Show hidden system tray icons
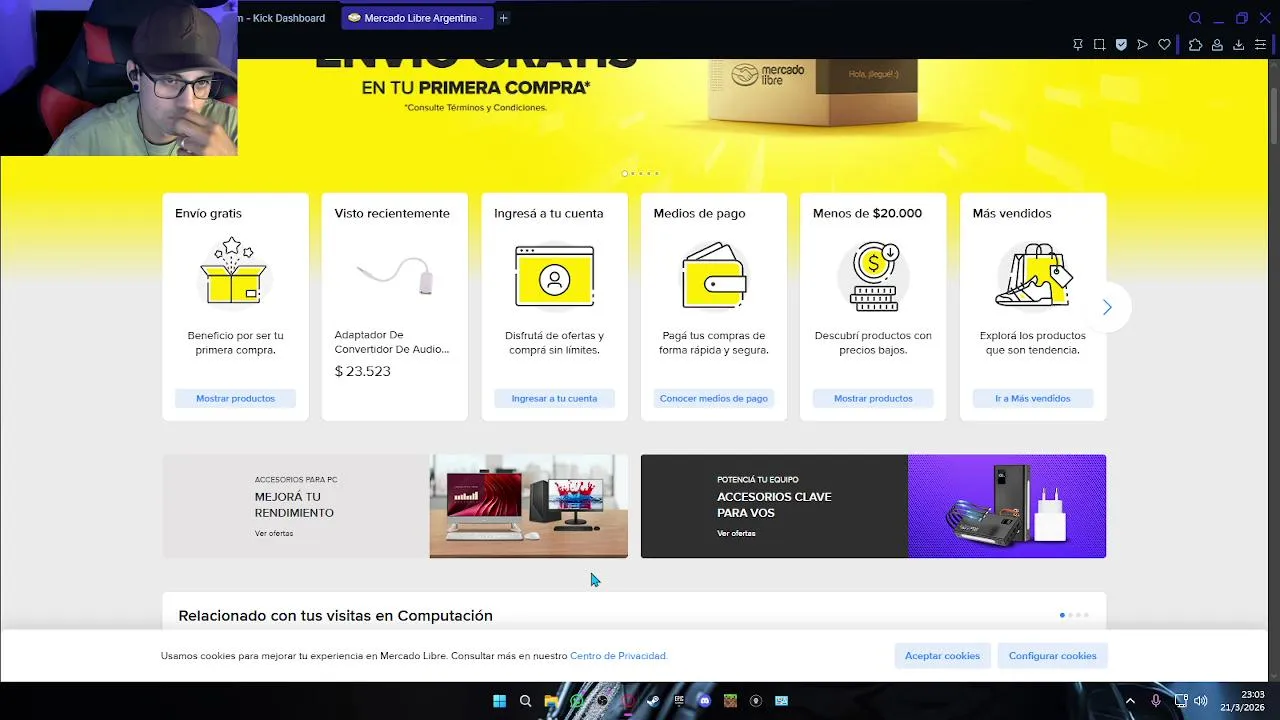The height and width of the screenshot is (720, 1280). 1130,701
